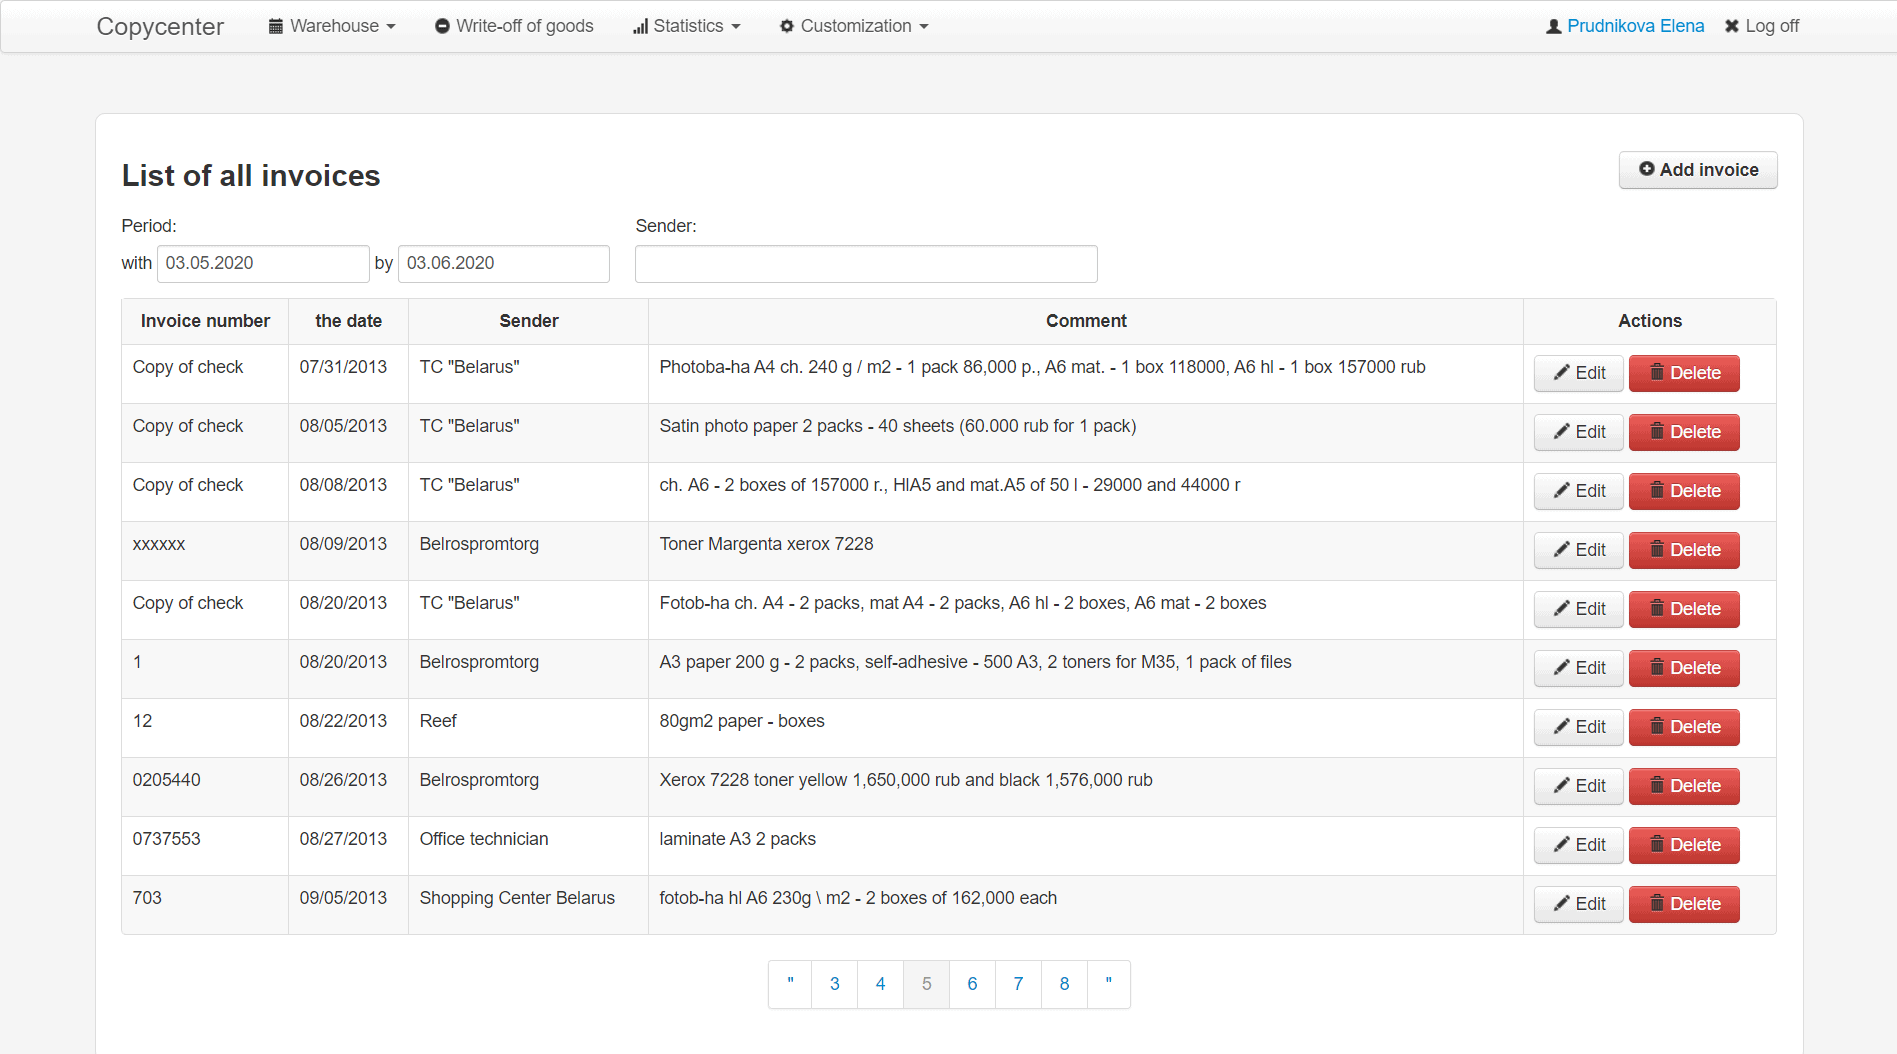This screenshot has width=1897, height=1054.
Task: Delete the Satin photo paper invoice
Action: pos(1684,433)
